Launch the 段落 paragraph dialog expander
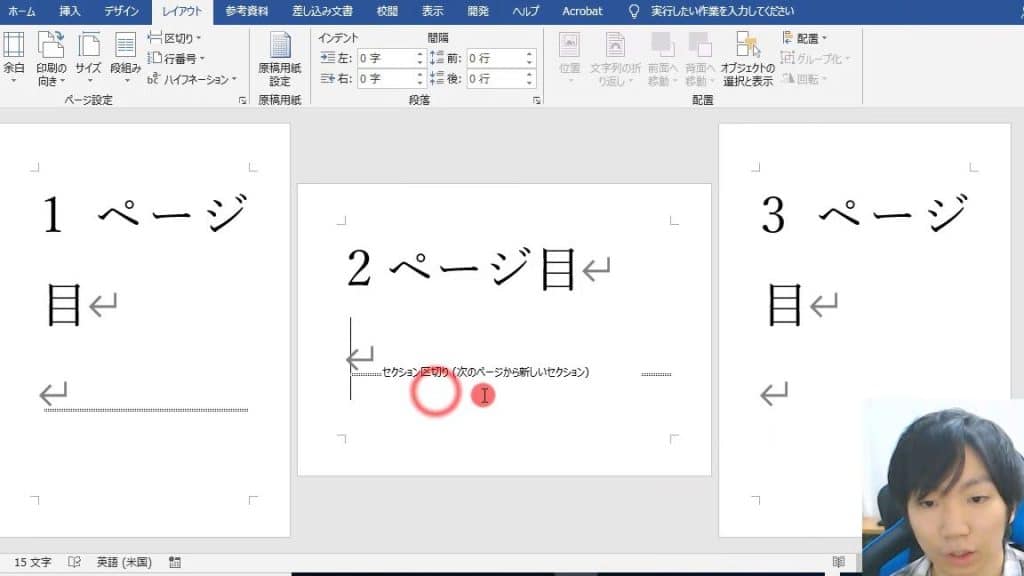1024x576 pixels. [537, 101]
